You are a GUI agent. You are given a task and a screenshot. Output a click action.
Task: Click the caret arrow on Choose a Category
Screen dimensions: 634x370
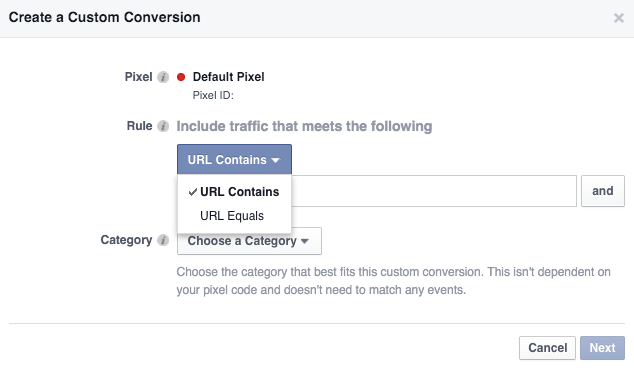click(x=305, y=241)
